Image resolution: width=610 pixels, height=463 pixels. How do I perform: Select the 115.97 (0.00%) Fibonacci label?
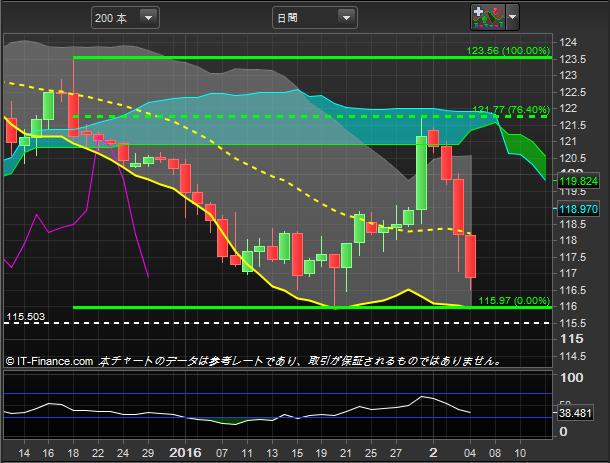pyautogui.click(x=514, y=300)
